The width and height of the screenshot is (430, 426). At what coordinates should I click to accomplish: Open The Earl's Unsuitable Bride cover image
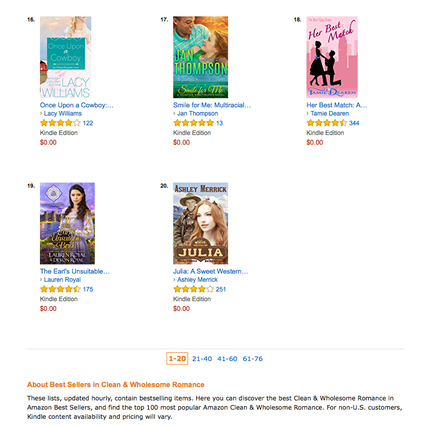pos(67,223)
